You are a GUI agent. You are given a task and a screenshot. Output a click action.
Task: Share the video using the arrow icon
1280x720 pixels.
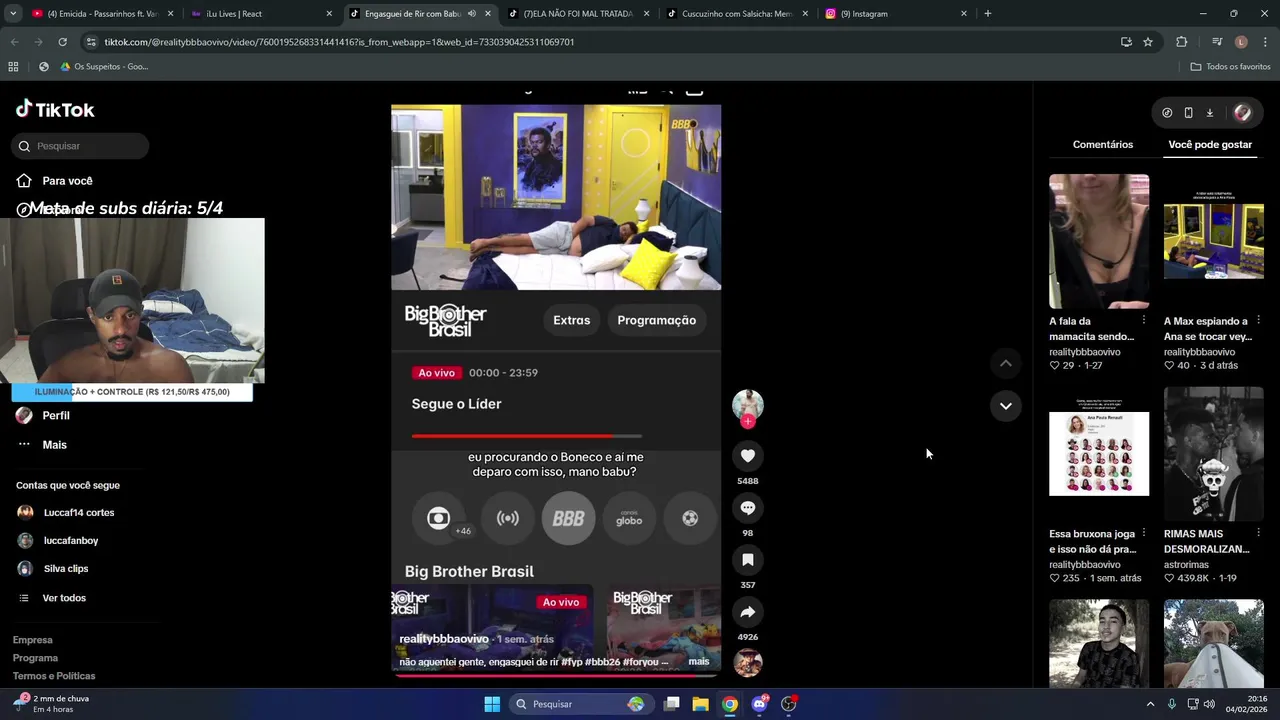[x=747, y=612]
